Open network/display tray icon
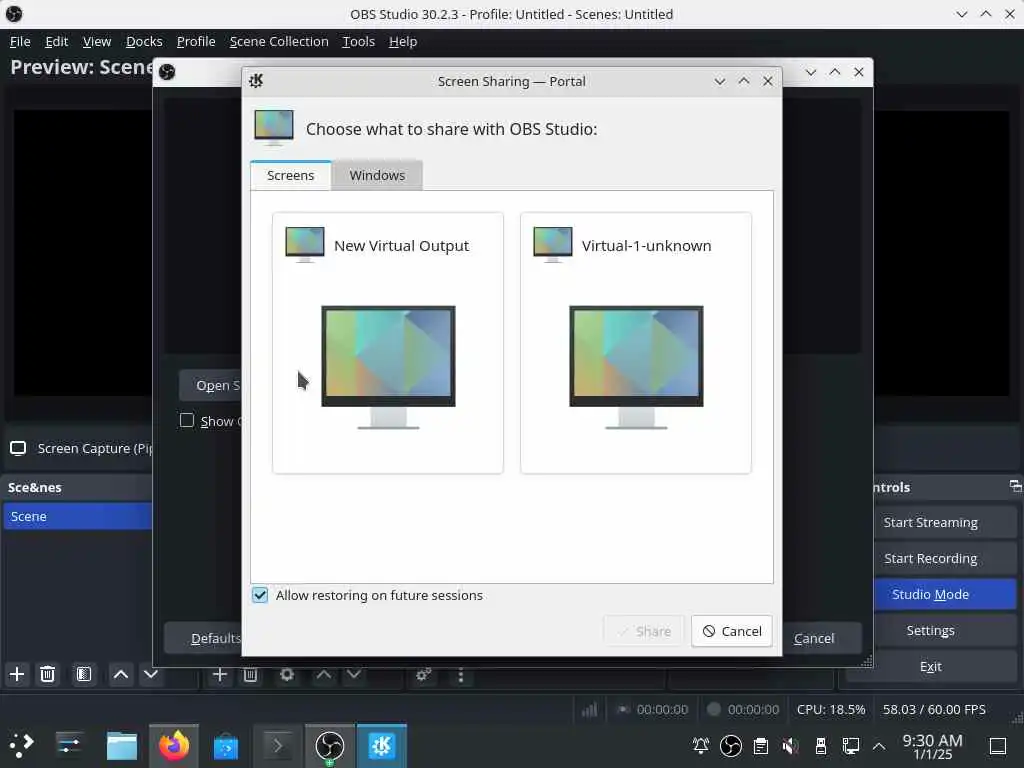1024x768 pixels. click(851, 745)
